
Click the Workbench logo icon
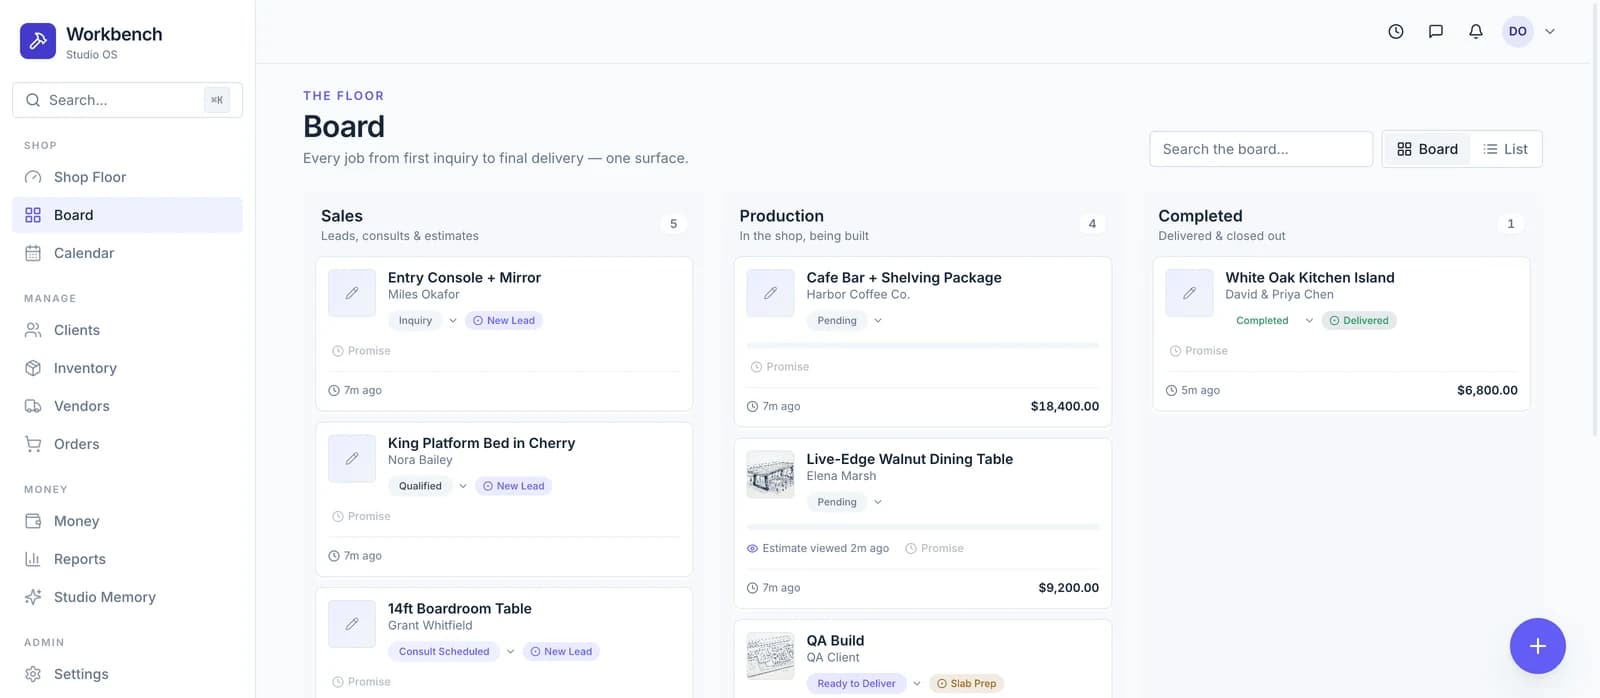[38, 41]
